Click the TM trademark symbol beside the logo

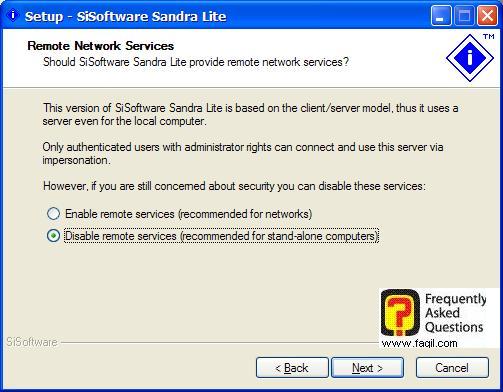488,36
